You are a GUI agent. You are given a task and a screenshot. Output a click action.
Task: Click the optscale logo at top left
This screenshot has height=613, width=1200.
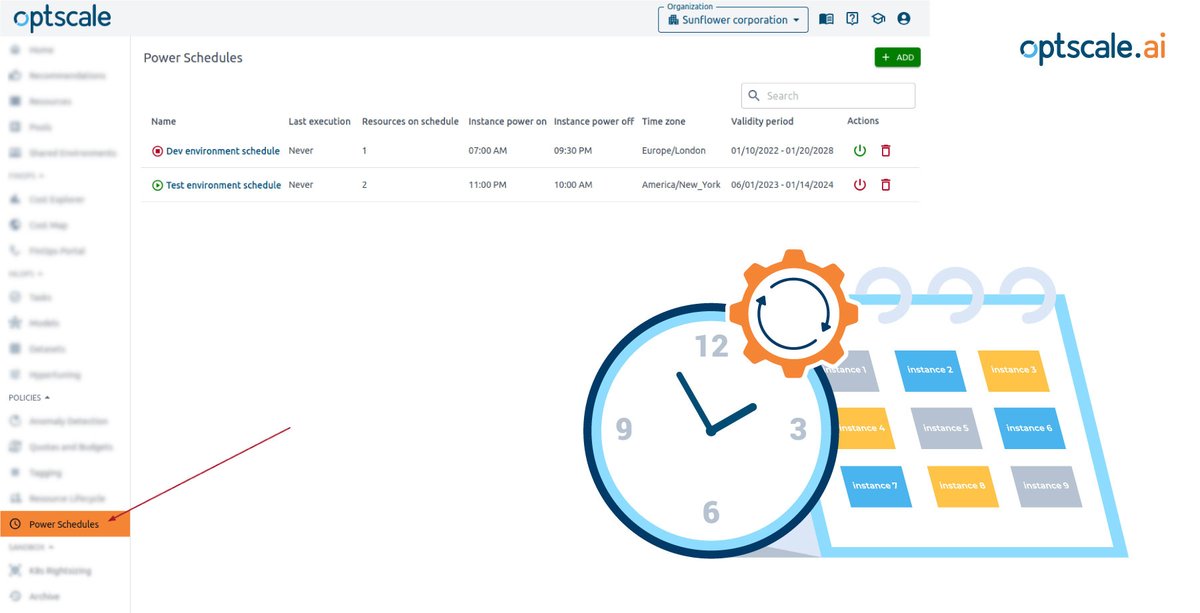[62, 18]
